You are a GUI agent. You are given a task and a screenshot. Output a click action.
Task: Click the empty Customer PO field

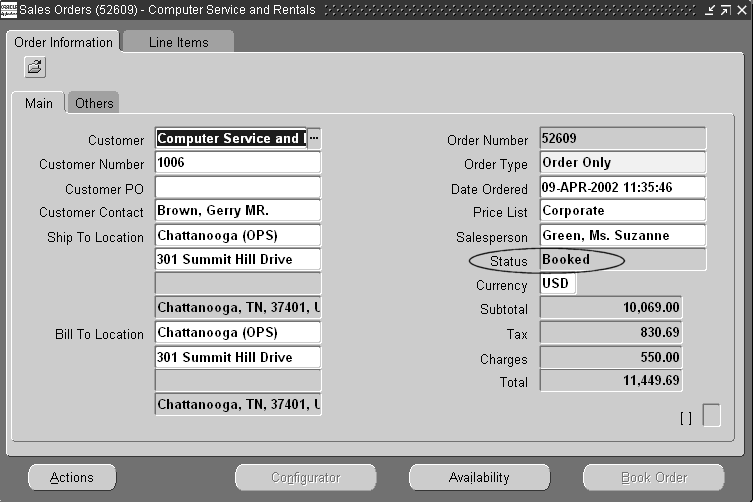[238, 187]
